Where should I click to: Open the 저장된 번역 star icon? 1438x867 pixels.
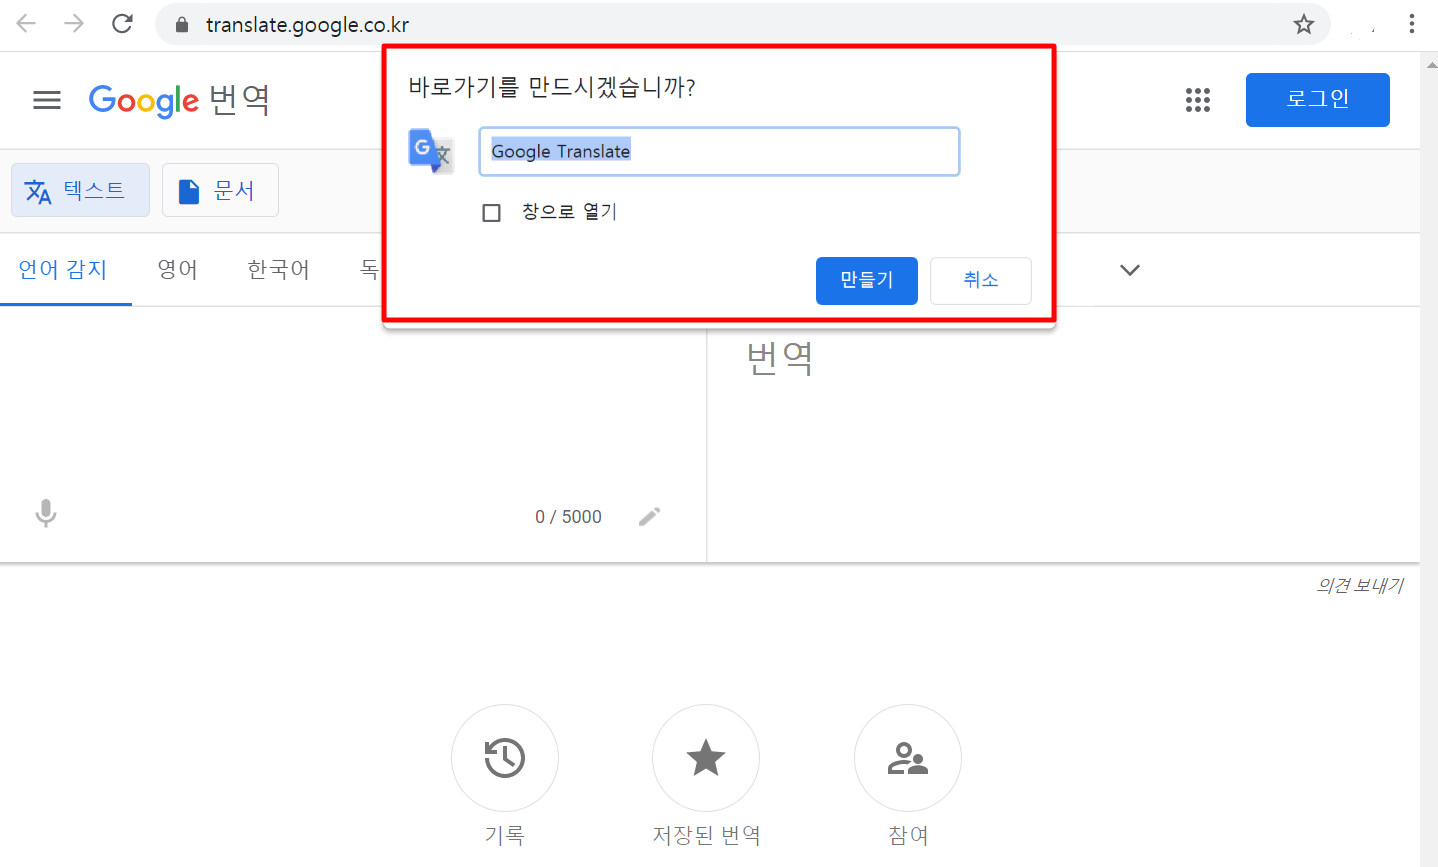point(706,758)
